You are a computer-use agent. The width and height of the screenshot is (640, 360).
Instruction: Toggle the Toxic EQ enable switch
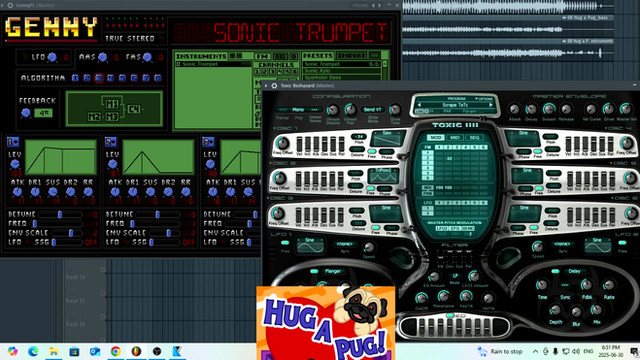tap(451, 316)
